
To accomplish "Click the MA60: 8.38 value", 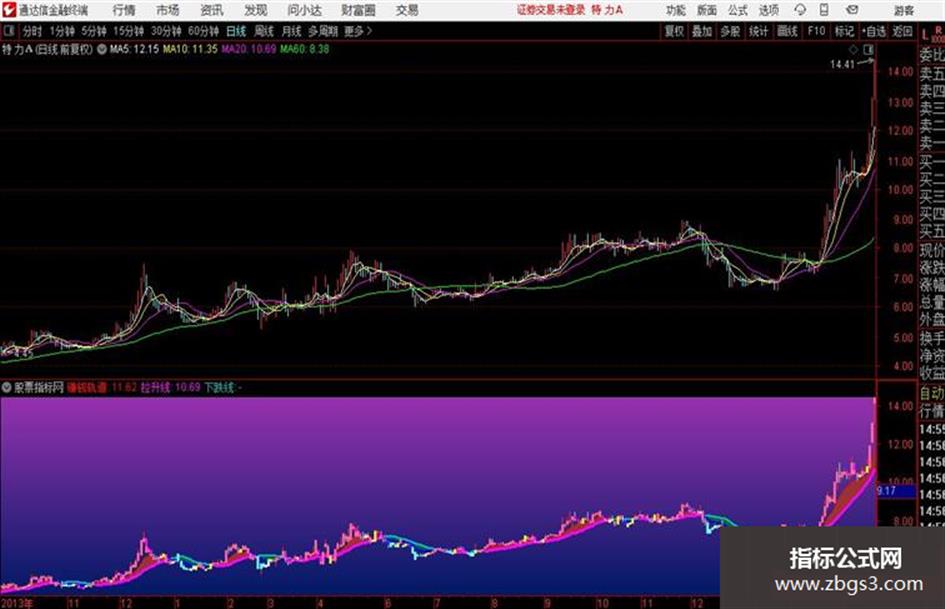I will tap(304, 49).
